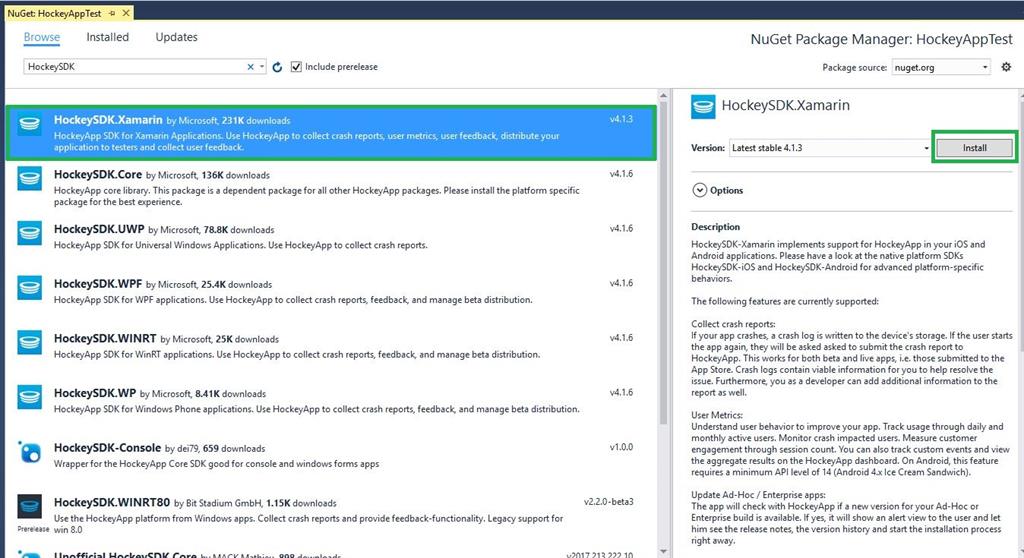Close the NuGet: HockeyAppTest tab

point(126,12)
